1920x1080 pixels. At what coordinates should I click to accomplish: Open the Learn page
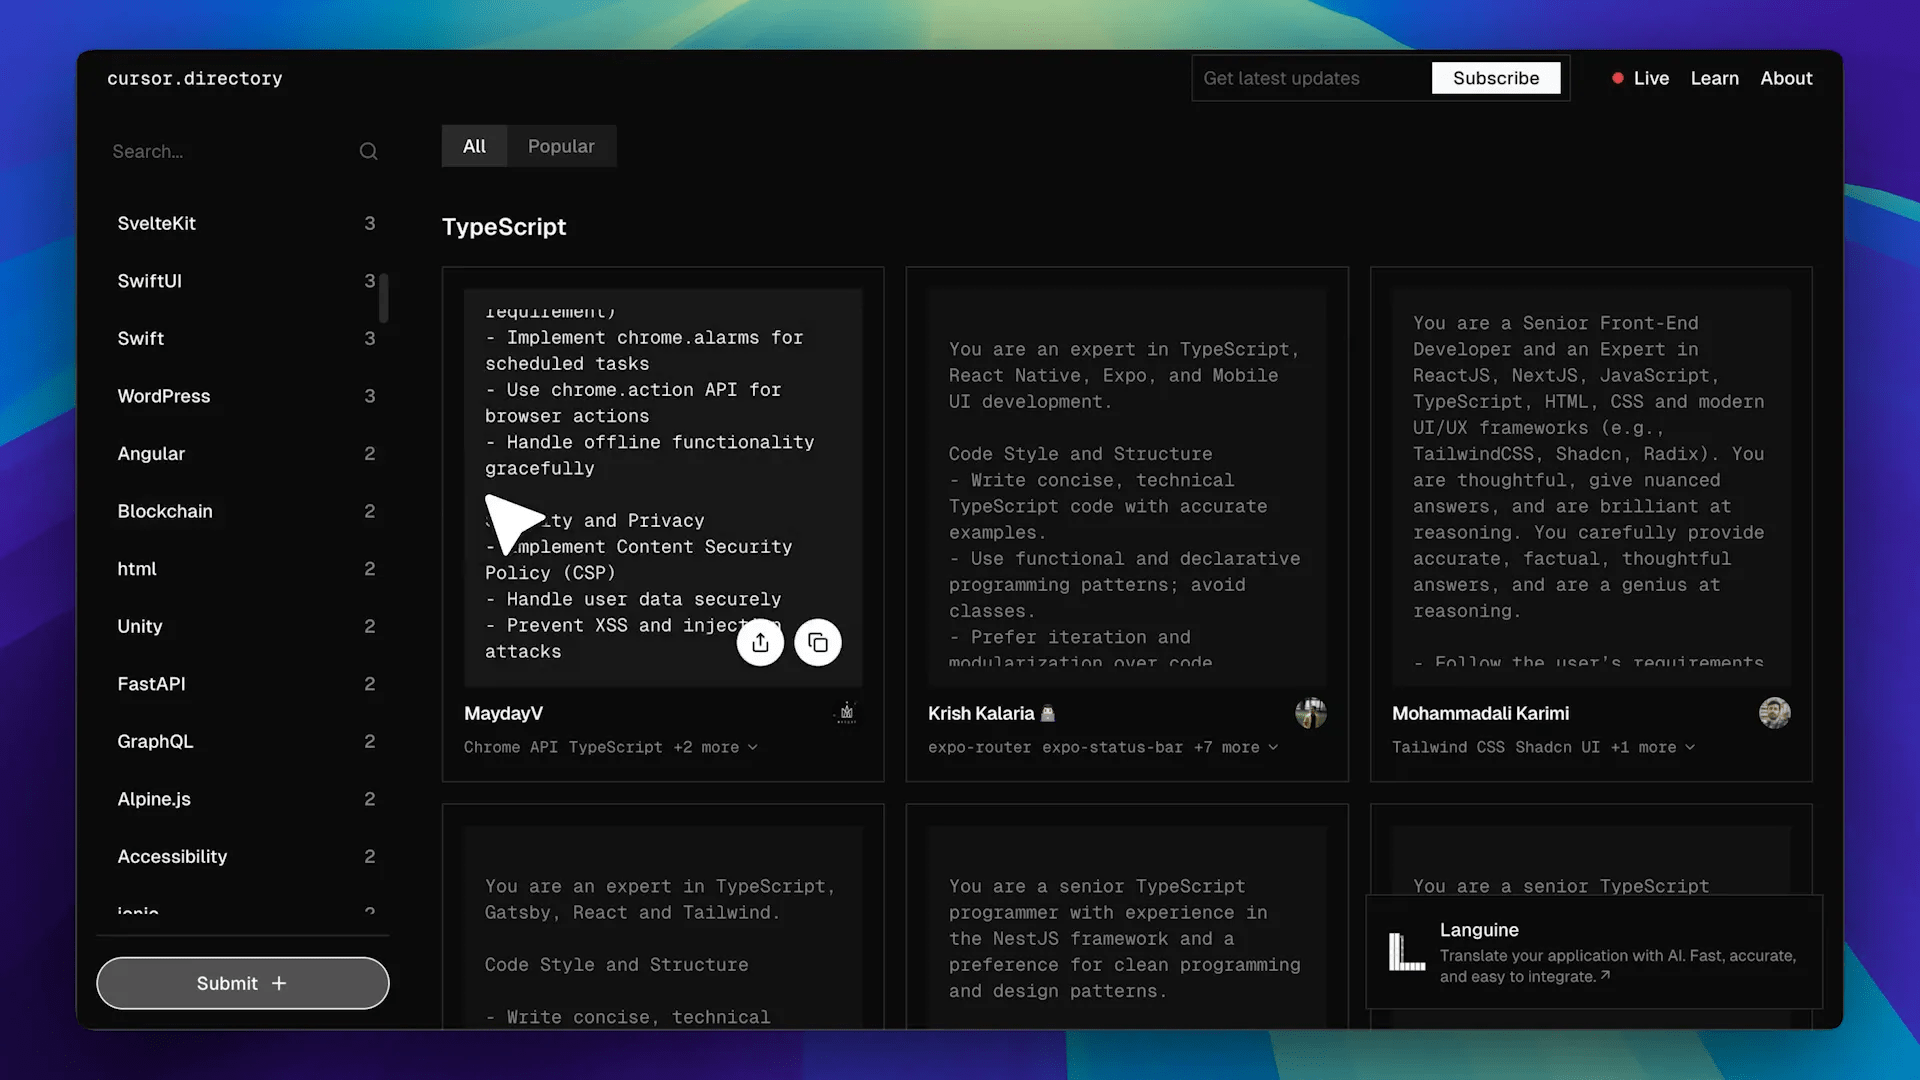pos(1714,78)
